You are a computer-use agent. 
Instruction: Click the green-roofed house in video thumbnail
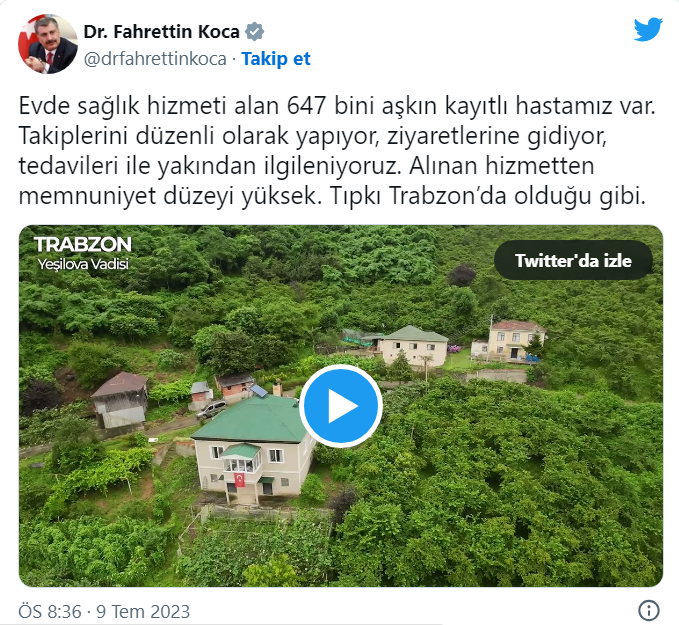[252, 447]
